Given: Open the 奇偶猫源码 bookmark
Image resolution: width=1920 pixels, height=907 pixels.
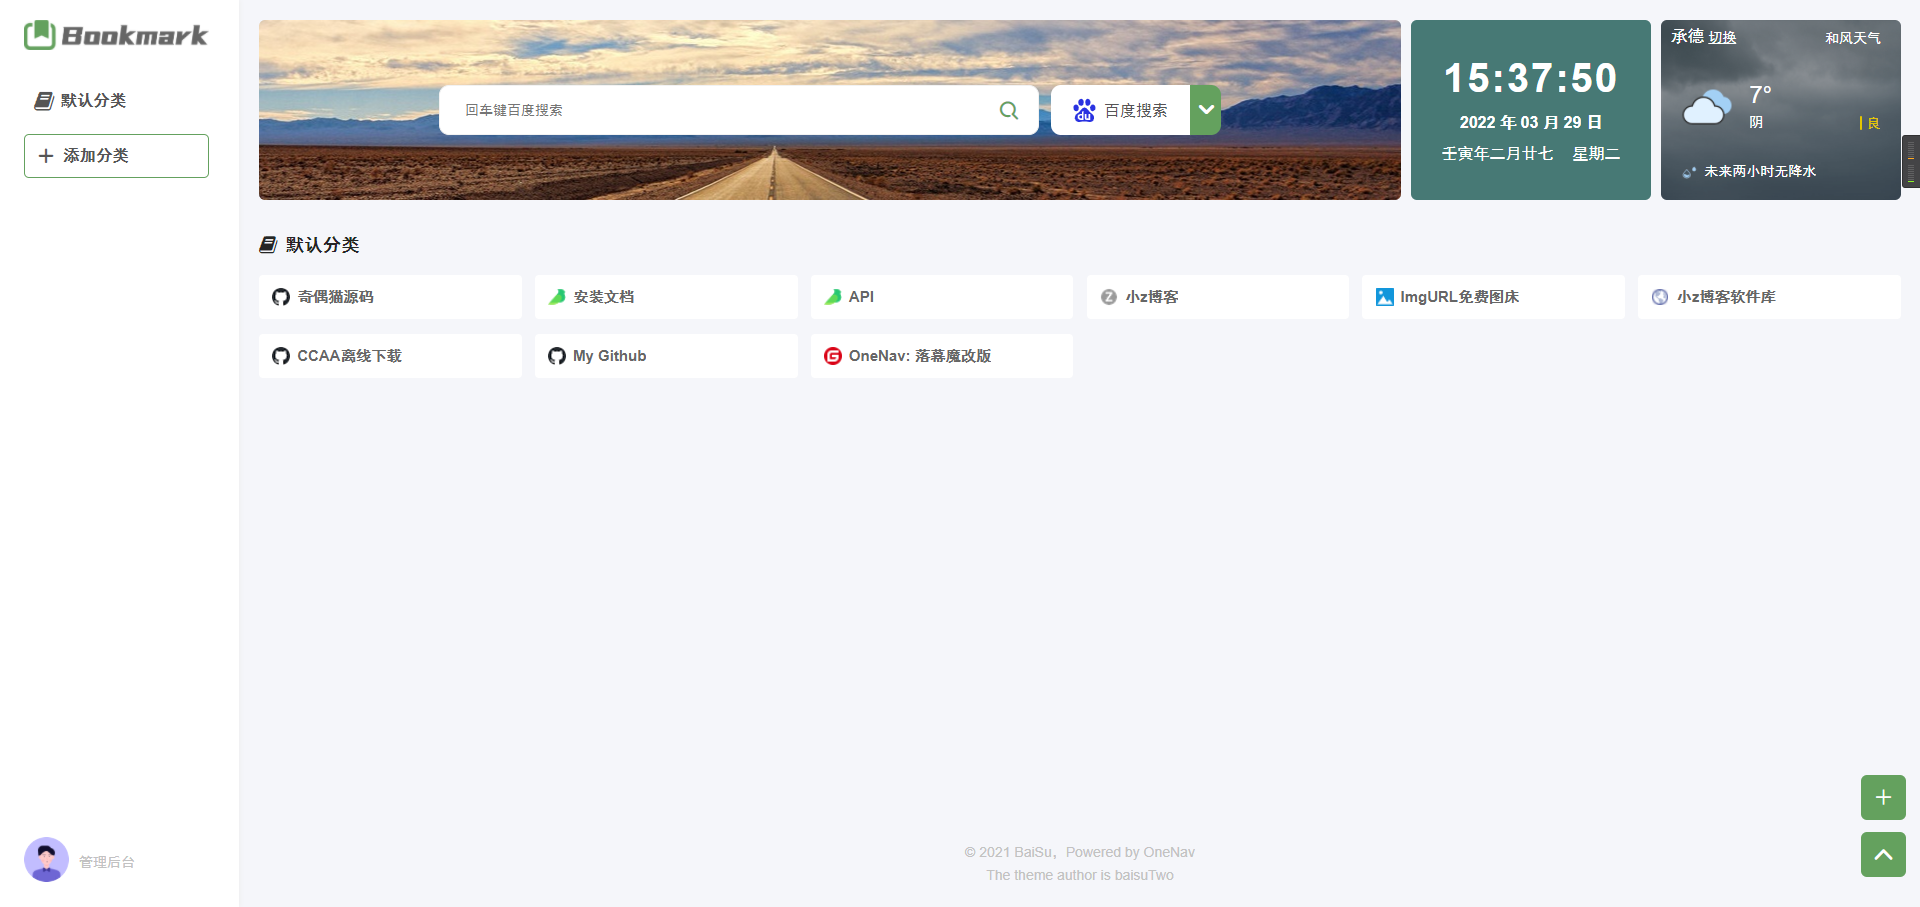Looking at the screenshot, I should [x=390, y=297].
